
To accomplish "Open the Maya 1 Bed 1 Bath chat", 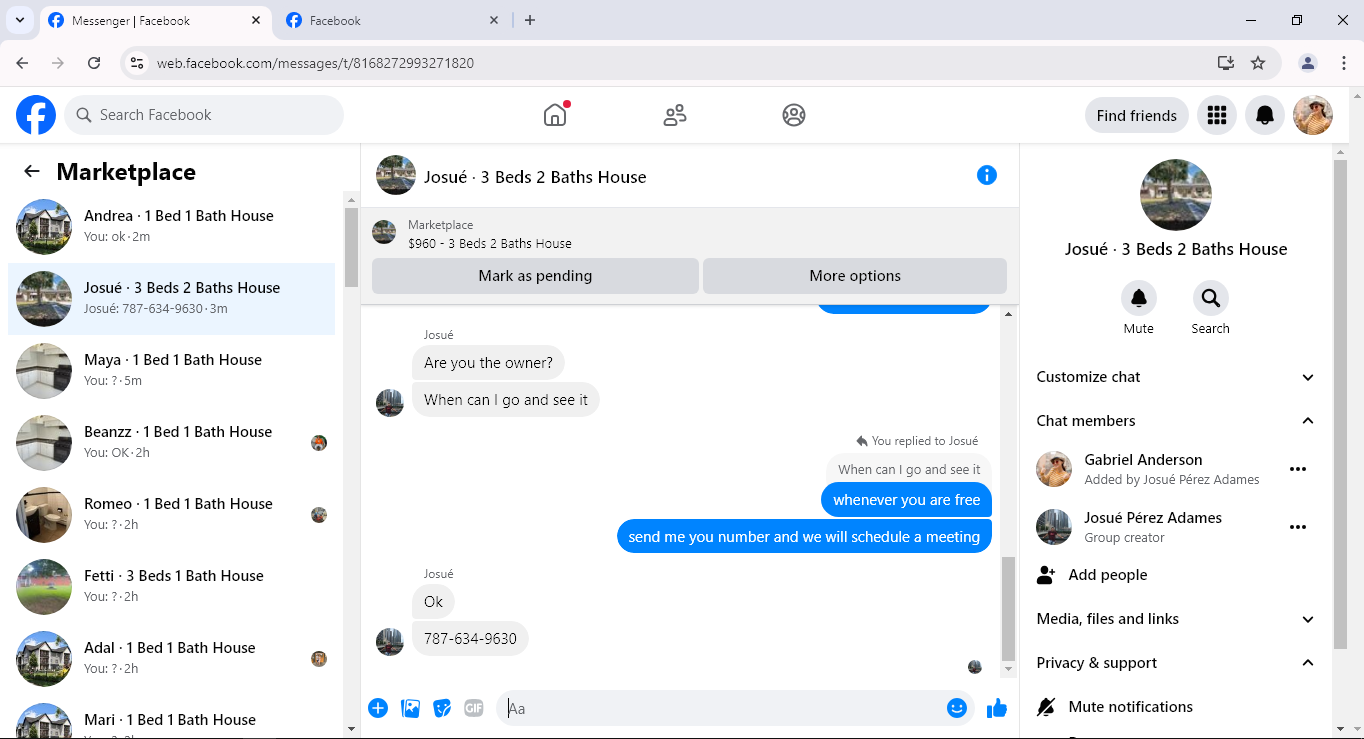I will pyautogui.click(x=172, y=371).
